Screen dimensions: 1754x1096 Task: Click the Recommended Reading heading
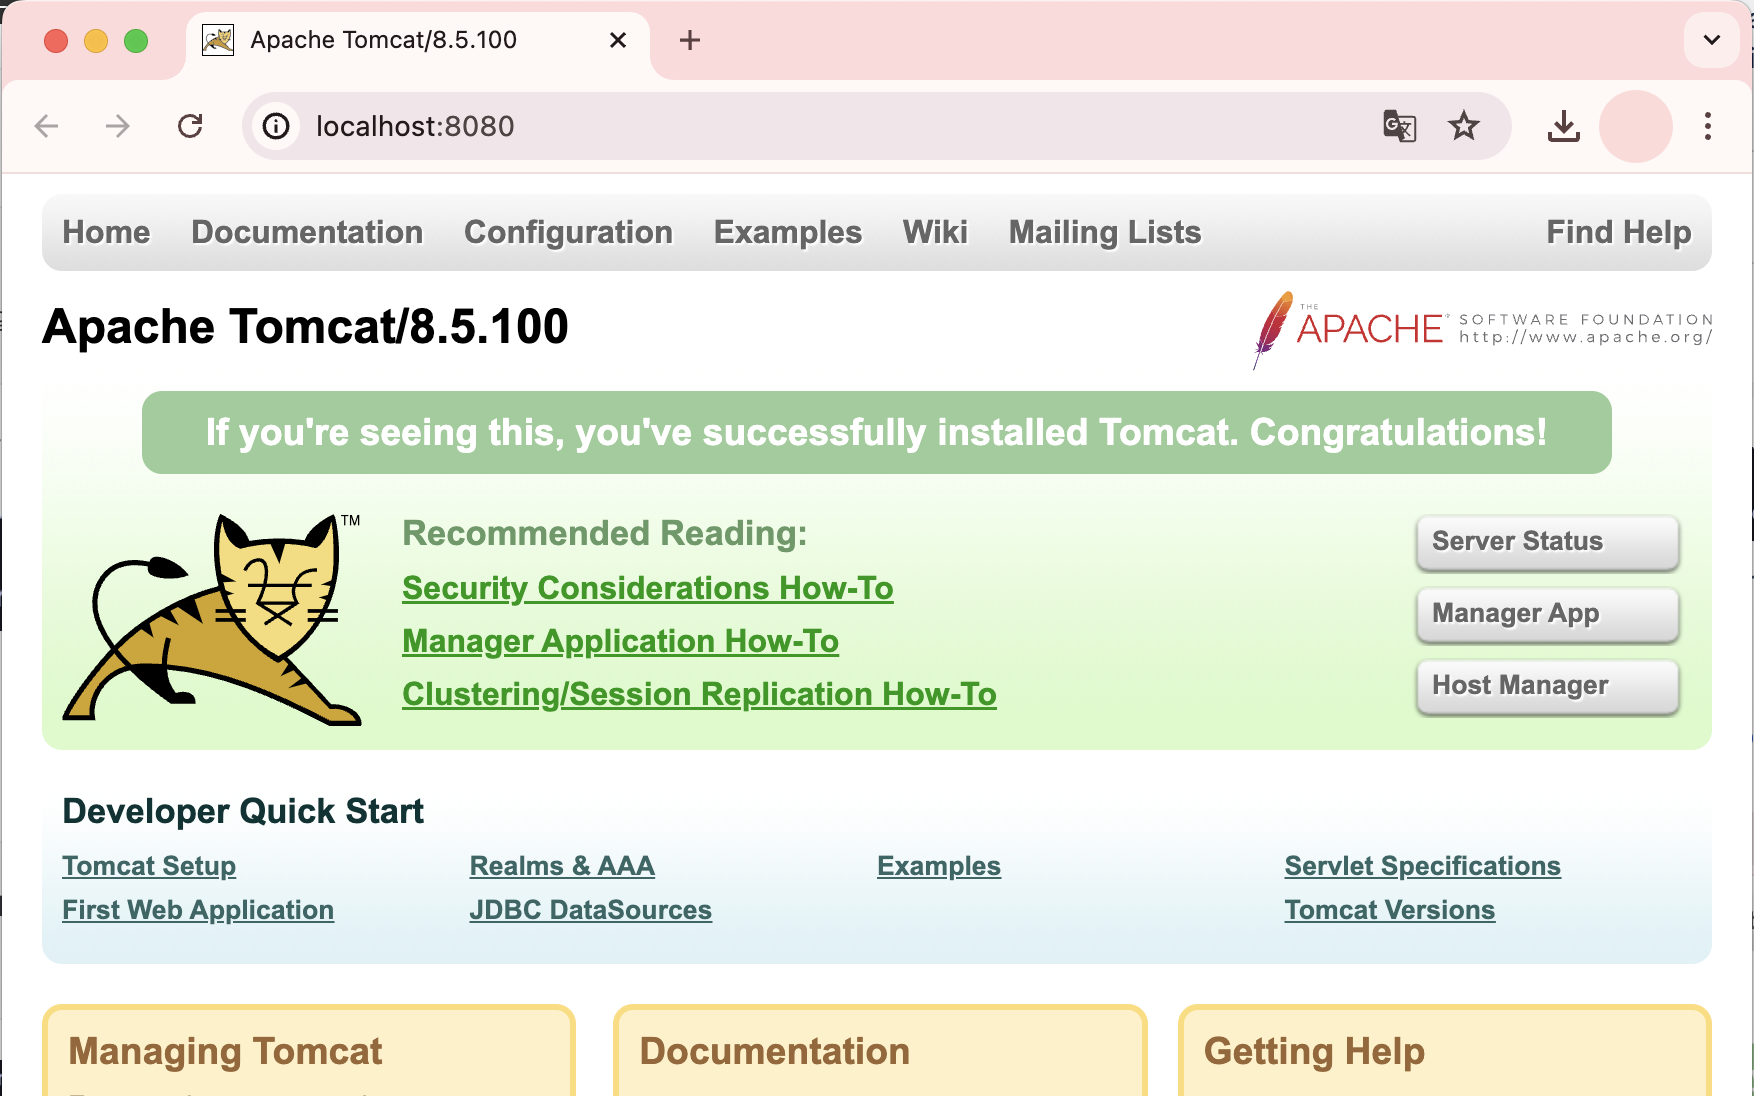604,534
